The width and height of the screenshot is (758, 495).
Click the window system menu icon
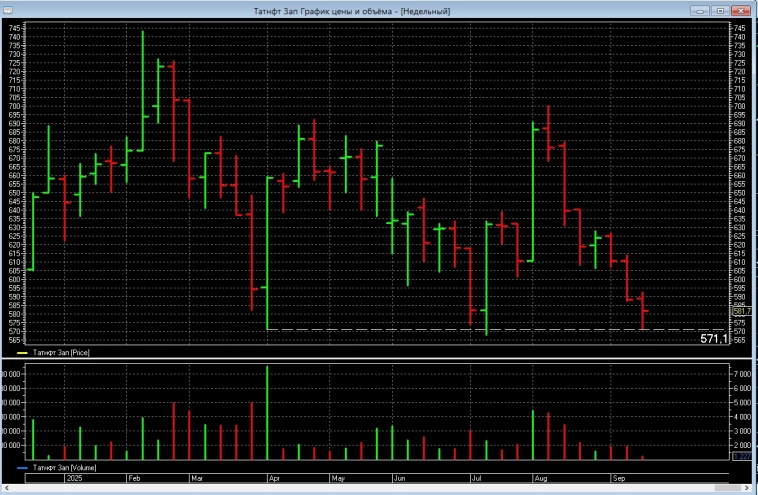click(9, 10)
